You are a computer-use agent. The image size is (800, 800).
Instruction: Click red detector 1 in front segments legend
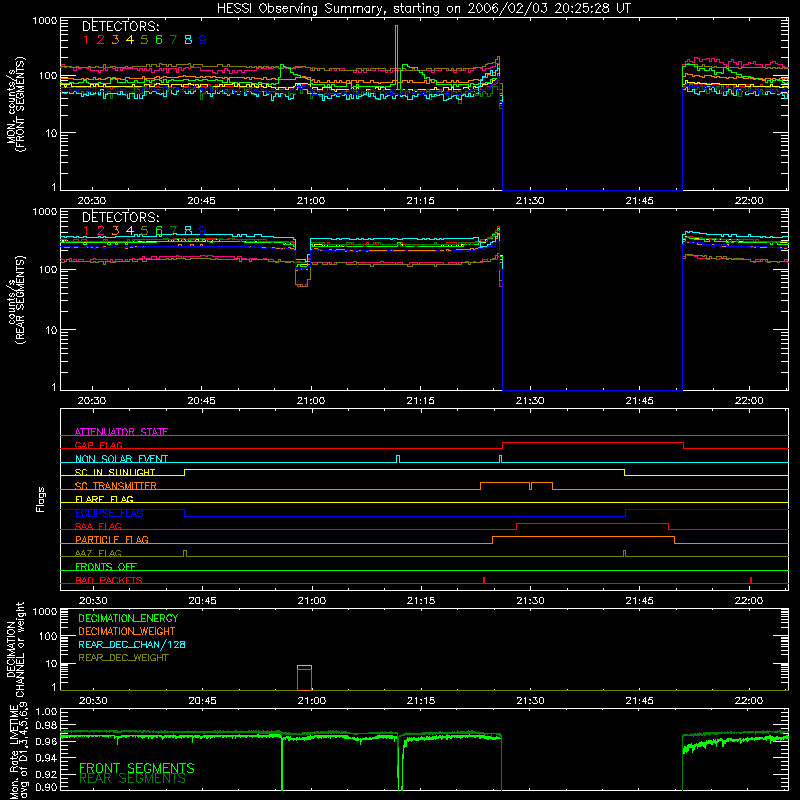(x=86, y=40)
